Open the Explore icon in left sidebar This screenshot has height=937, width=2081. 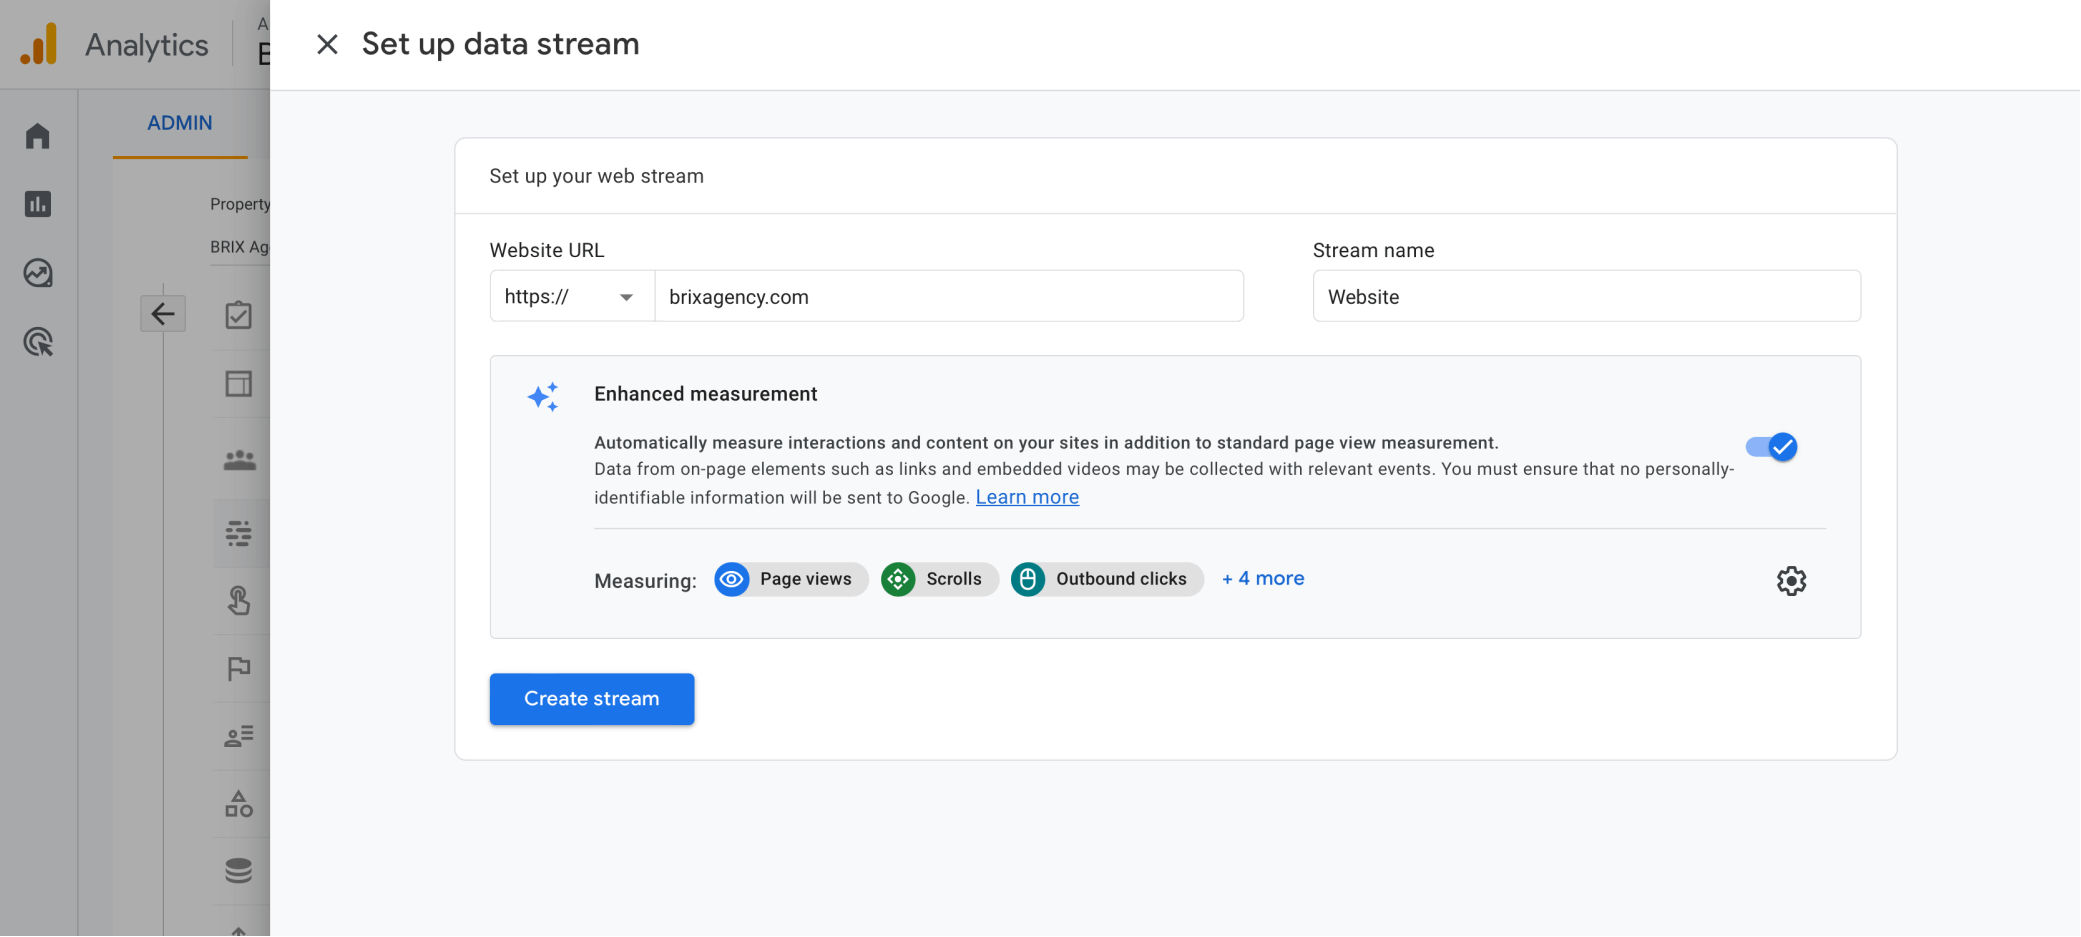coord(38,273)
